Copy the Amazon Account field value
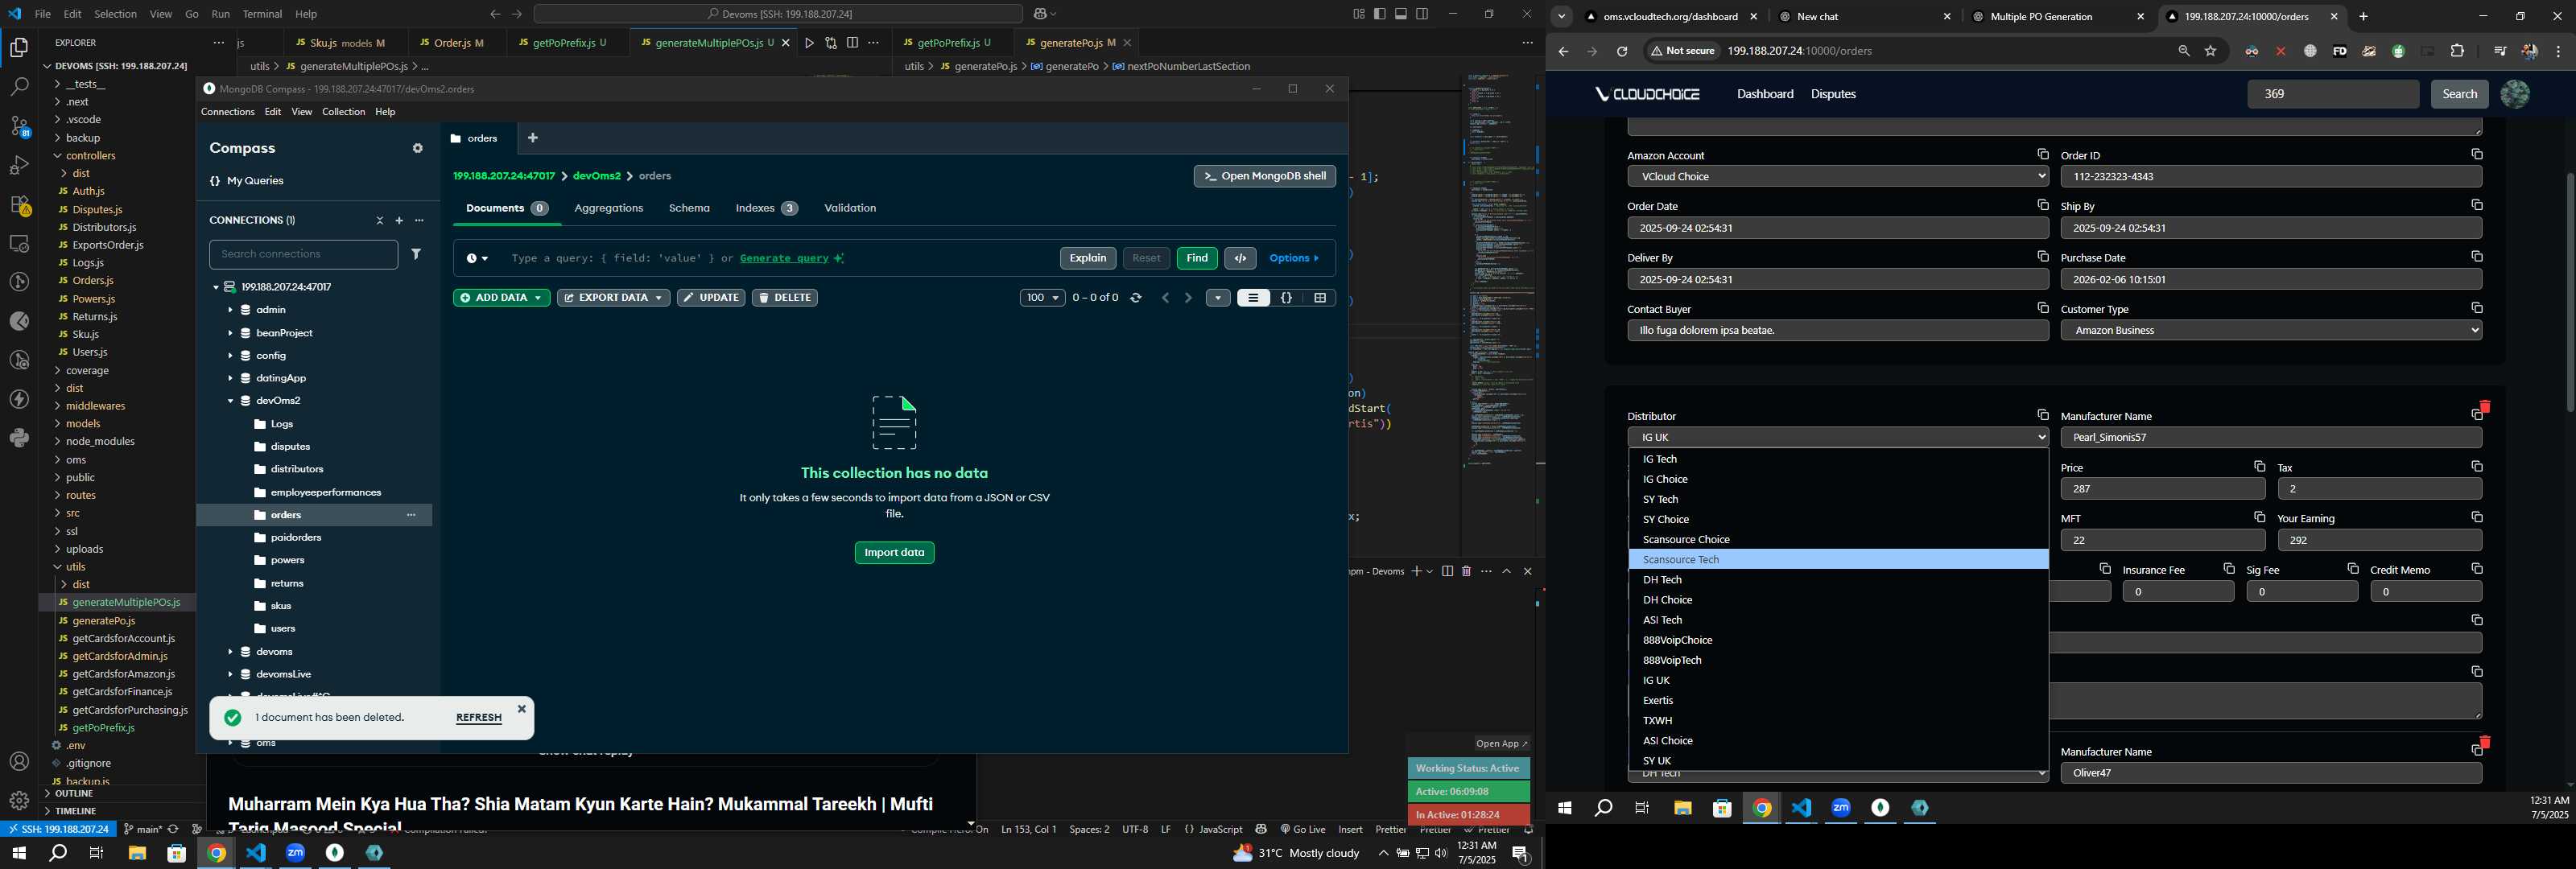 [2043, 155]
